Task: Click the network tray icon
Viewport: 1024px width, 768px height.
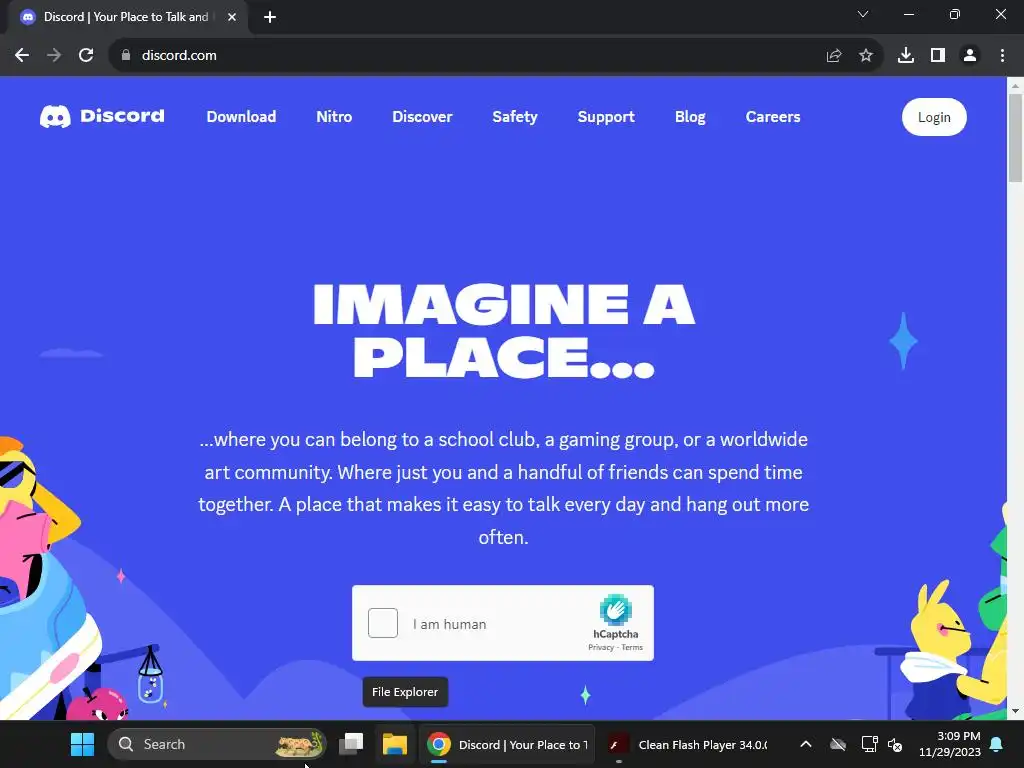Action: coord(869,744)
